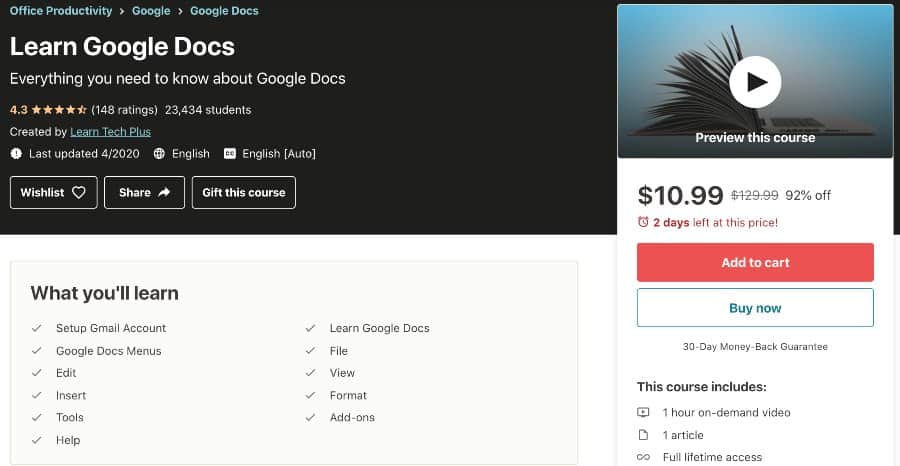Click the $10.99 price
Screen dimensions: 900x466
pyautogui.click(x=680, y=196)
